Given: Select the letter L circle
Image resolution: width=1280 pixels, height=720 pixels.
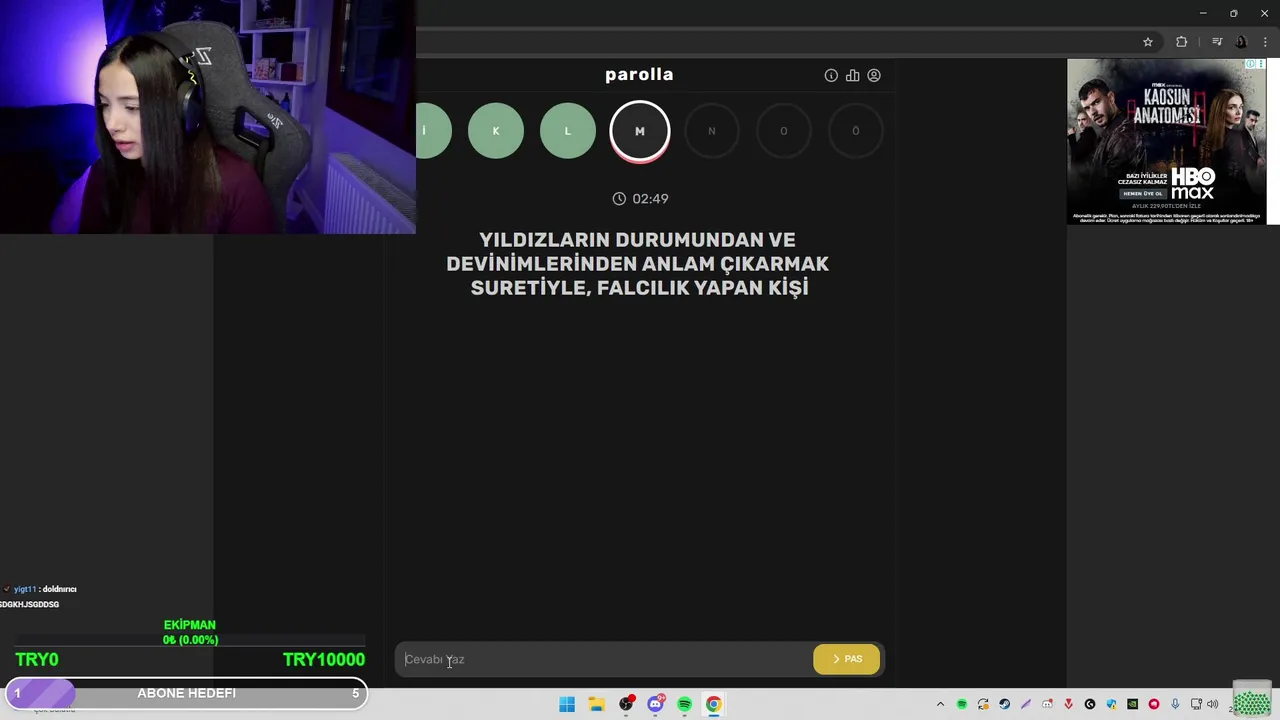Looking at the screenshot, I should coord(568,131).
